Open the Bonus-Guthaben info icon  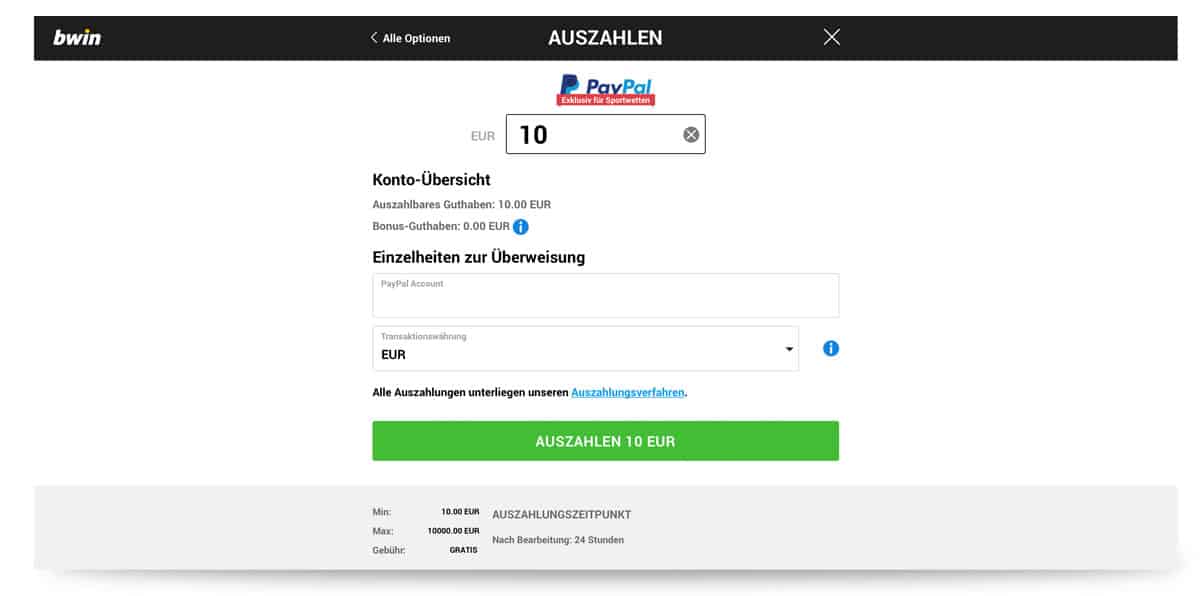click(520, 227)
